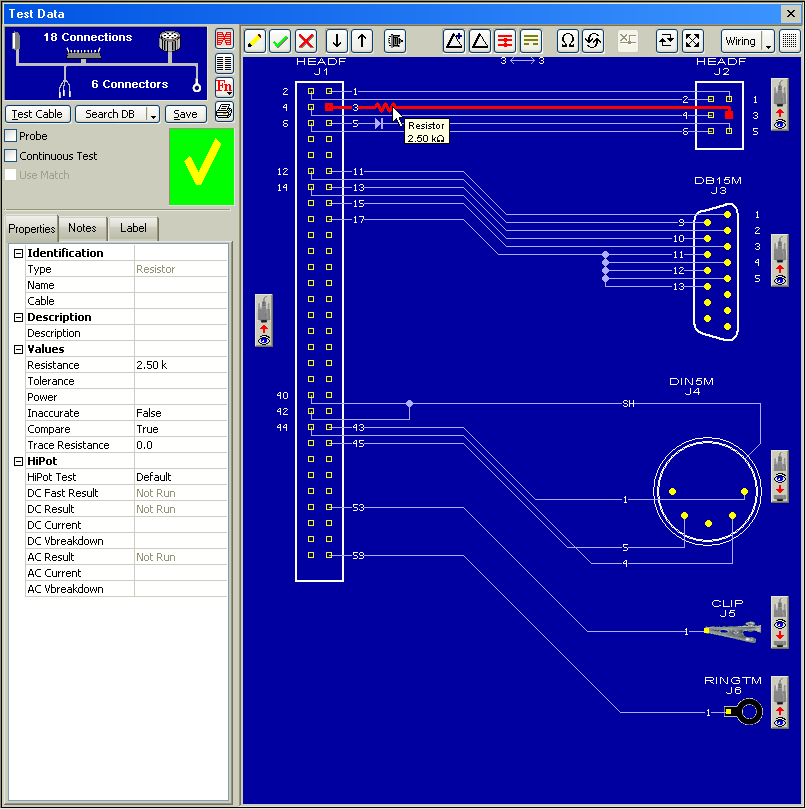Click the Trace Resistance value 0.0
The height and width of the screenshot is (809, 806).
click(x=181, y=445)
